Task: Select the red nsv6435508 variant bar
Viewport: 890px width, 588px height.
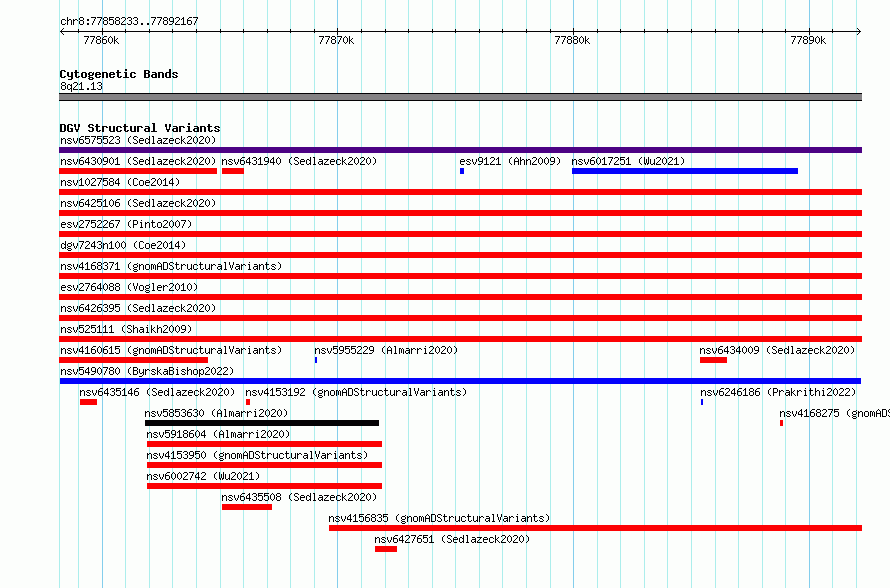Action: 247,507
